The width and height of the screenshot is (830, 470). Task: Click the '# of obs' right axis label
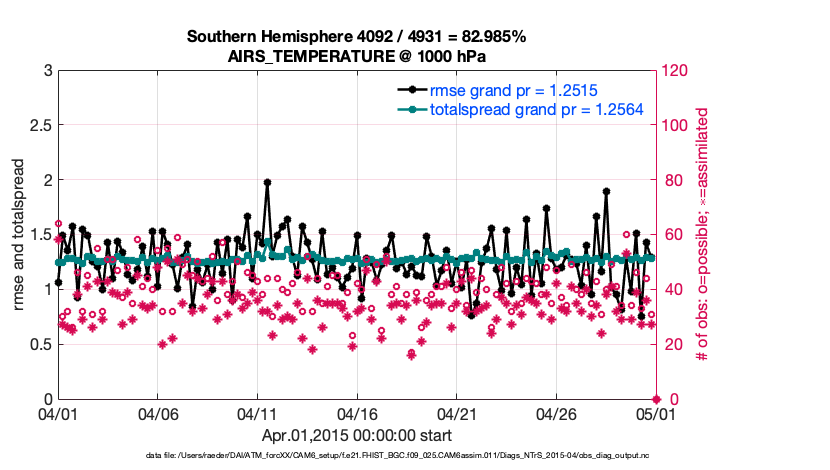click(702, 234)
